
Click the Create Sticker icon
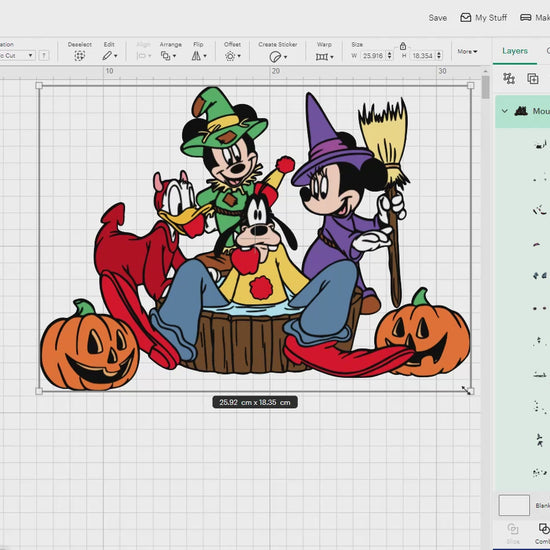point(275,56)
